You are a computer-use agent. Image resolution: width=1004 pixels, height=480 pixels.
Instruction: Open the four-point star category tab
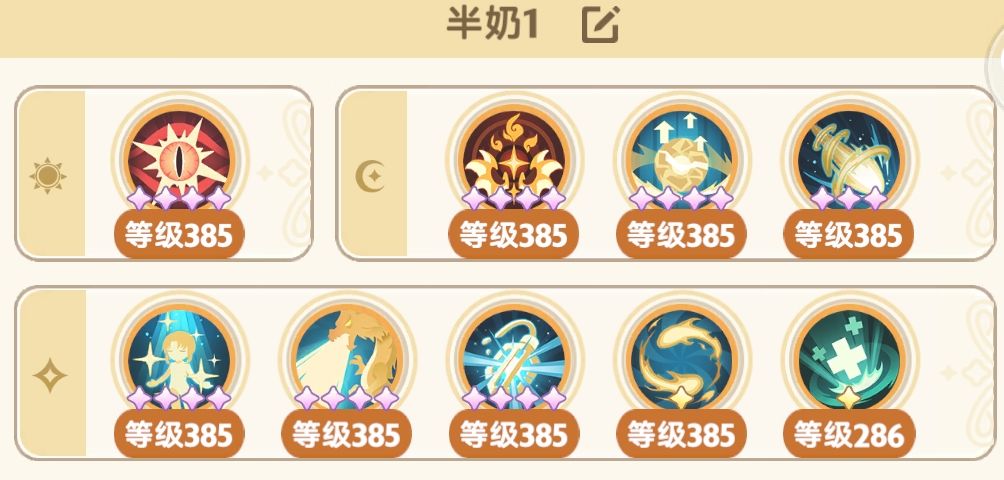coord(50,374)
